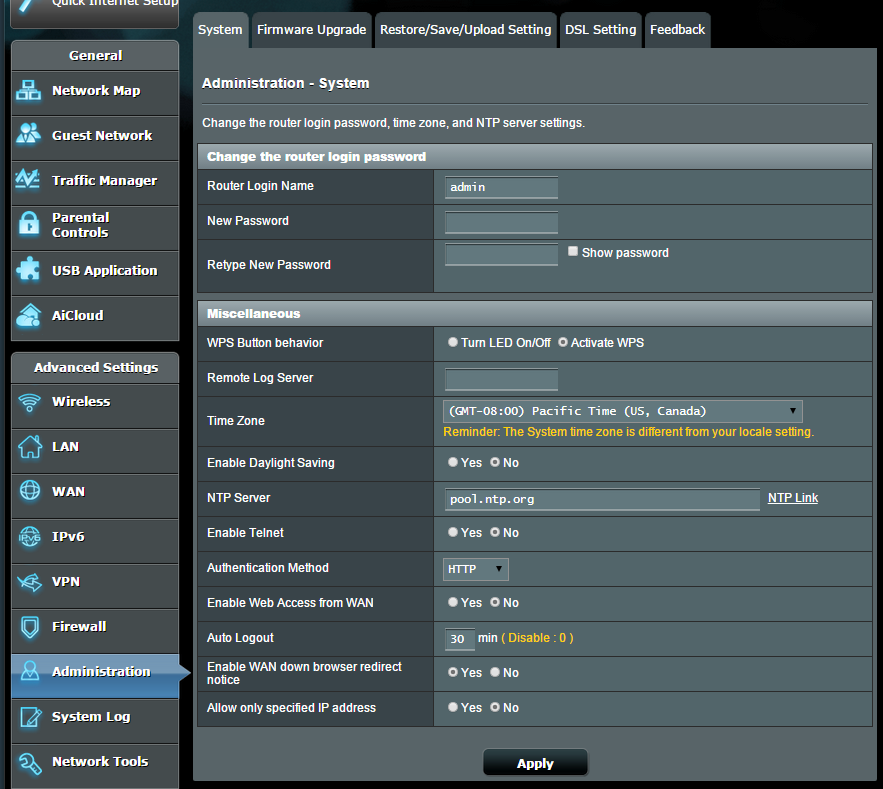Select Turn LED On/Off for WPS button

453,342
